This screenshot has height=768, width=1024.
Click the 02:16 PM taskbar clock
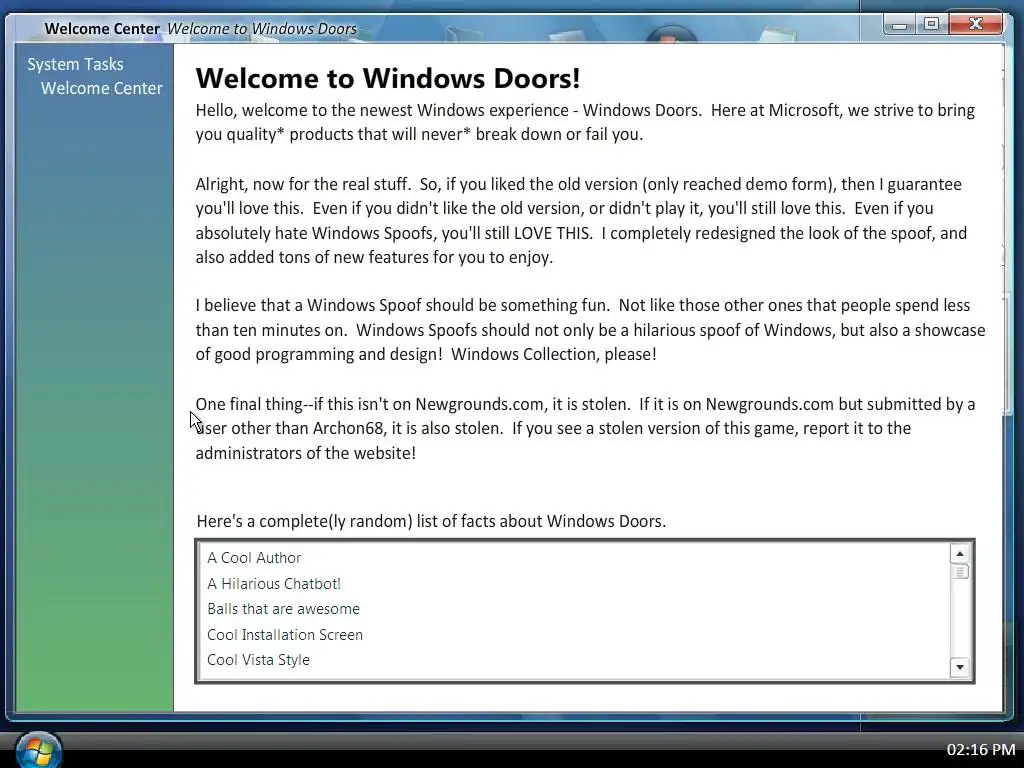(x=981, y=749)
